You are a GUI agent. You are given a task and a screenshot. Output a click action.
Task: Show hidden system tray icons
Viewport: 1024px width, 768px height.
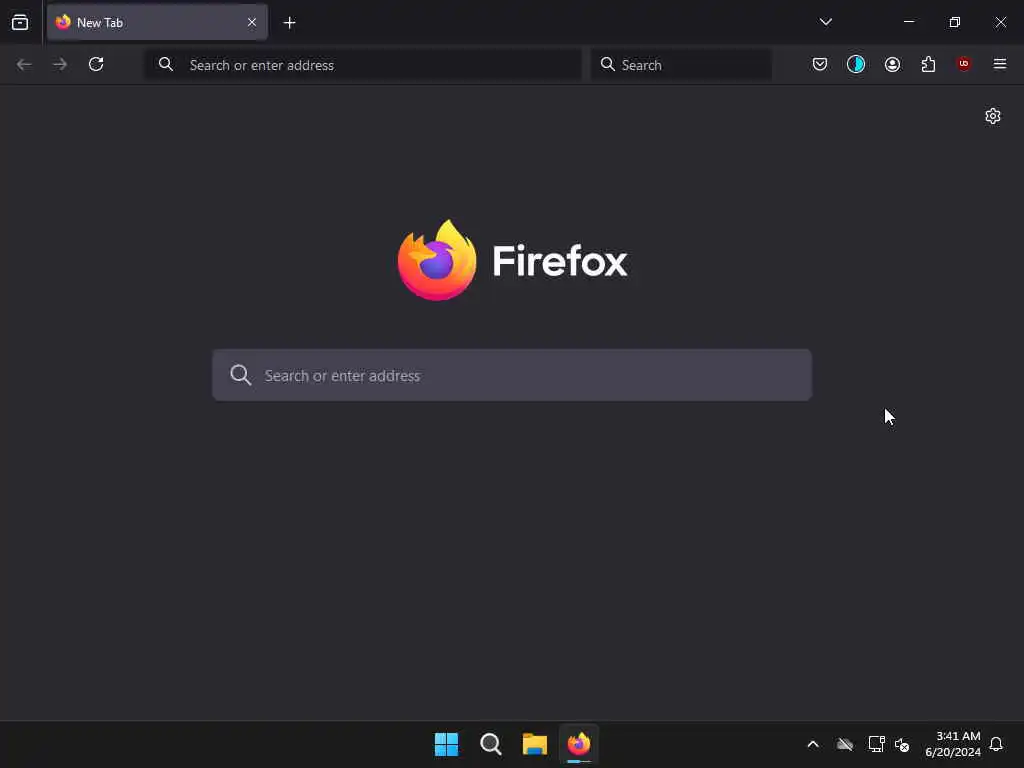click(x=813, y=744)
